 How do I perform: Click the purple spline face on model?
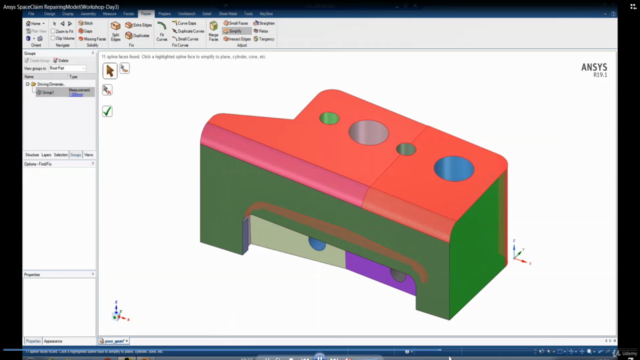point(376,271)
